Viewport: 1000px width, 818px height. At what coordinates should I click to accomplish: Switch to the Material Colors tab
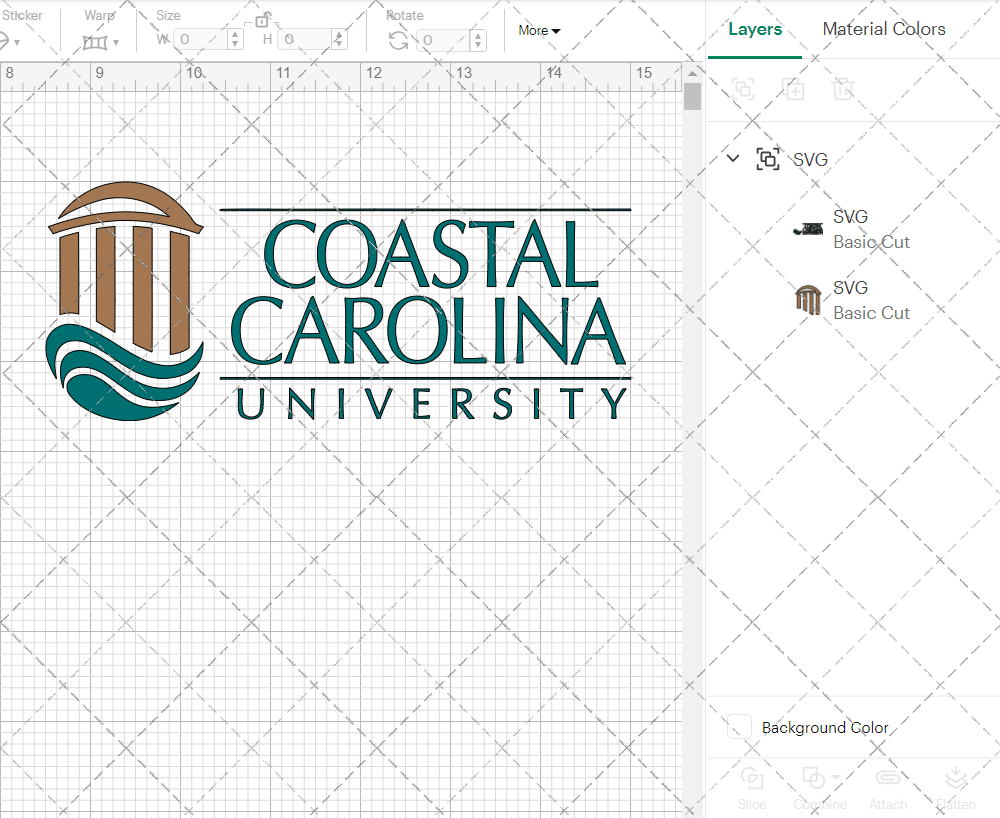[884, 29]
